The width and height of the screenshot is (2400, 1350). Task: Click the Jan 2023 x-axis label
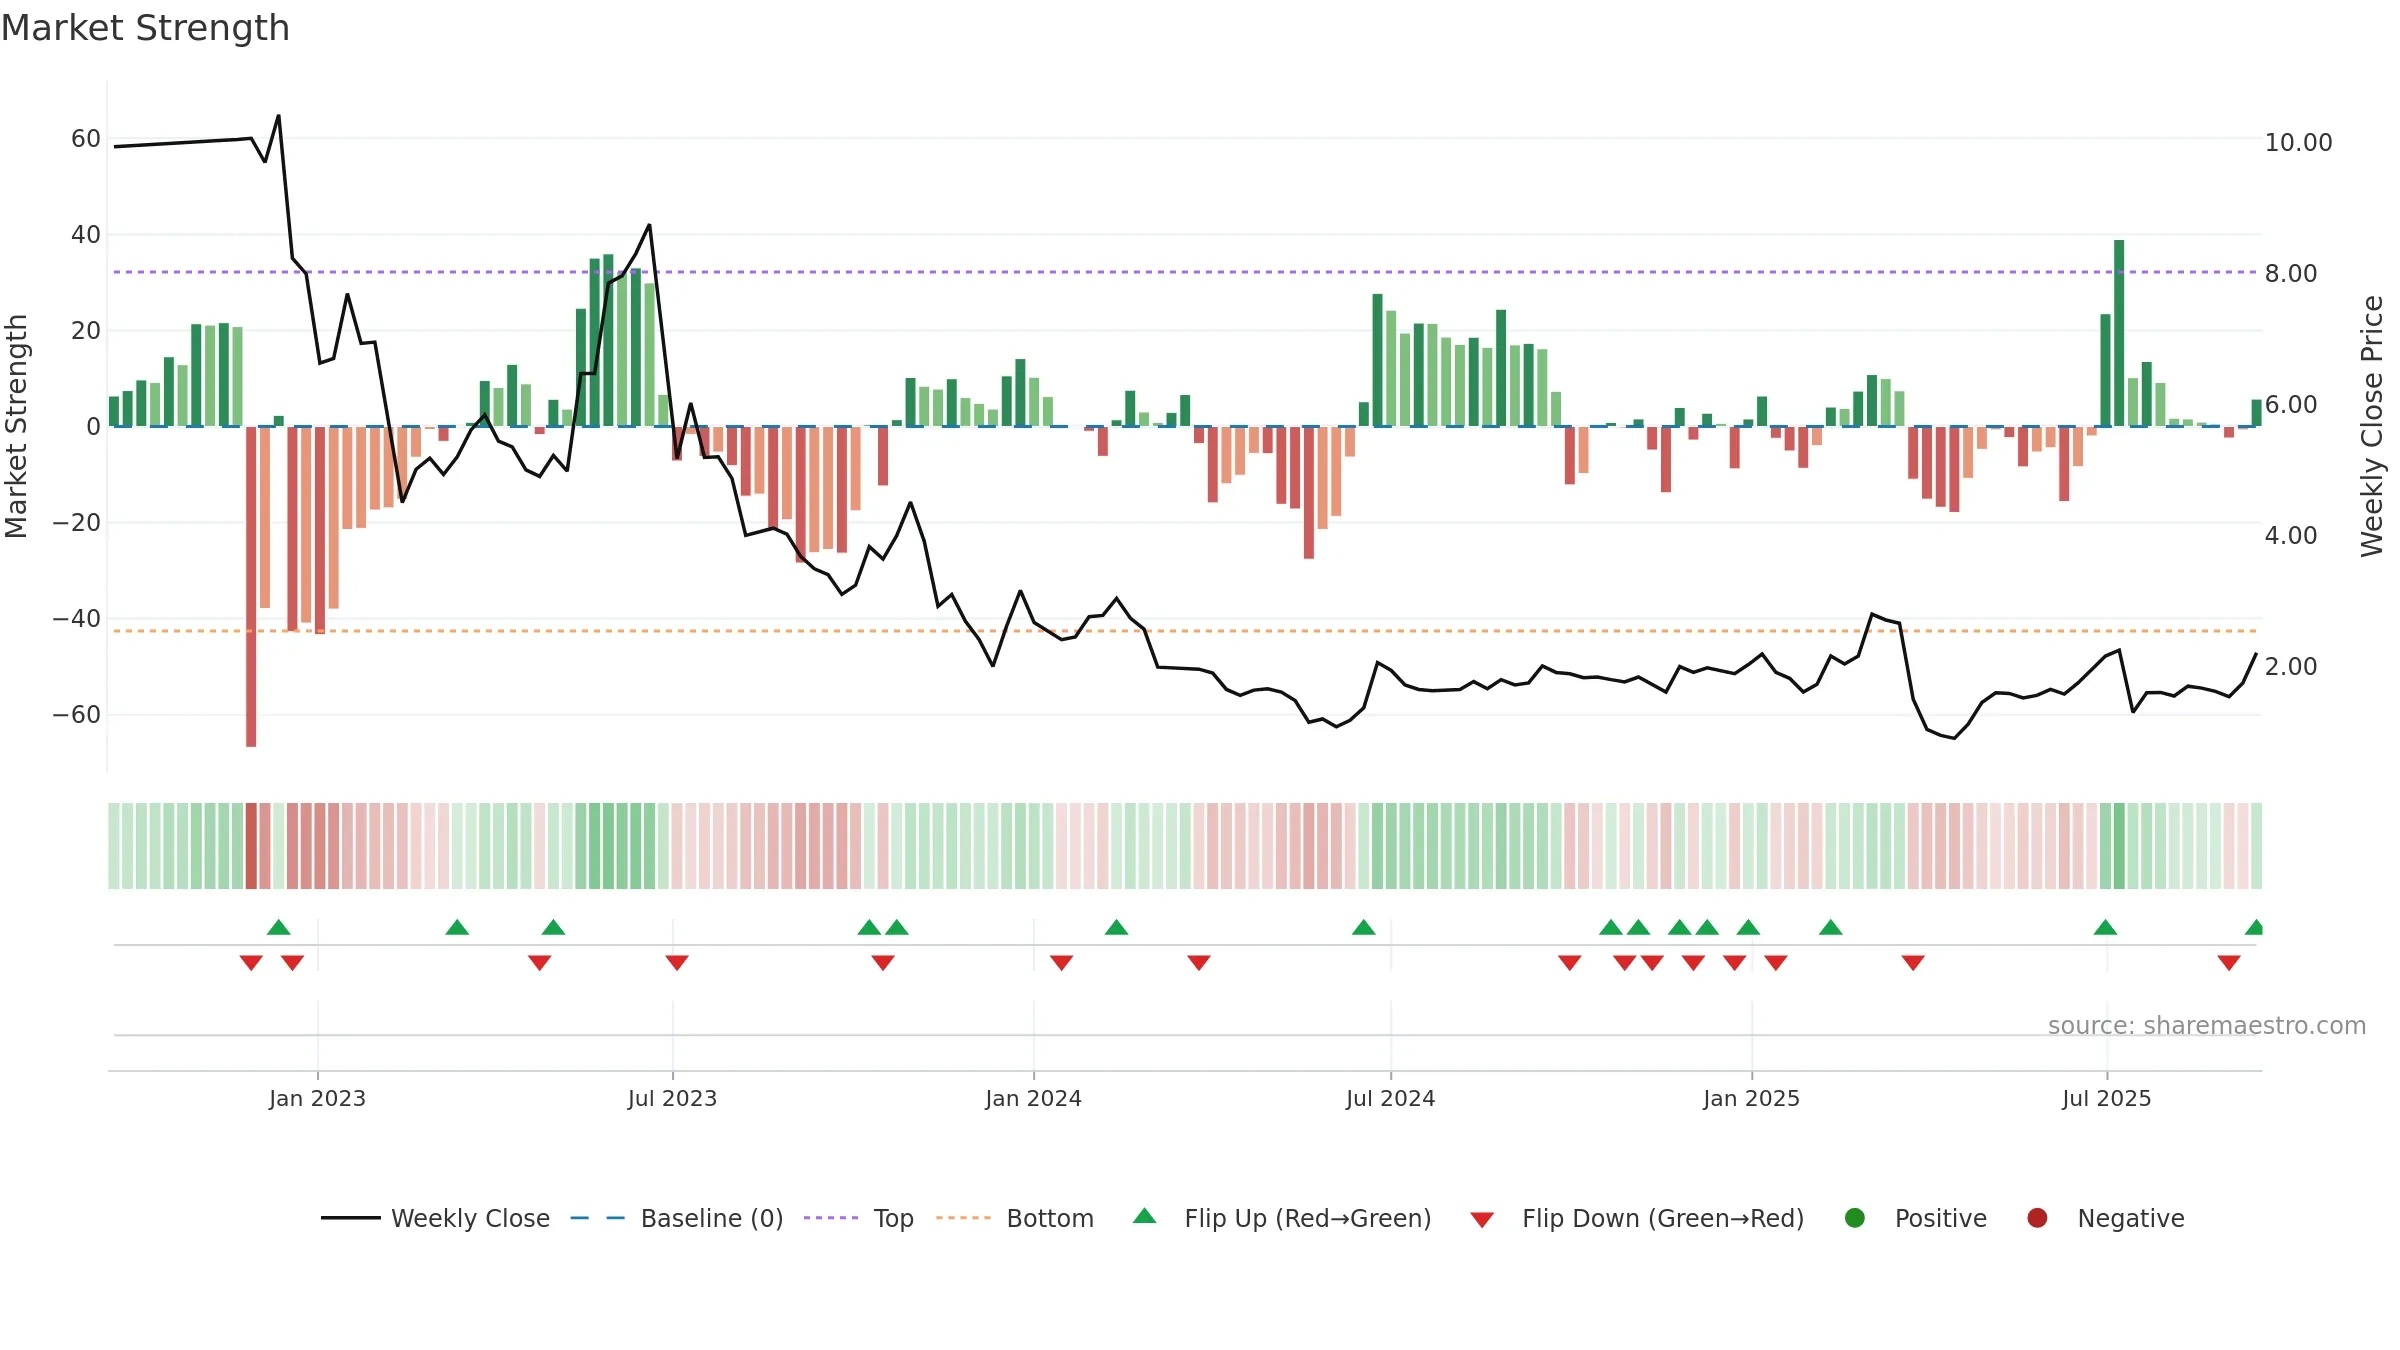click(x=317, y=1098)
